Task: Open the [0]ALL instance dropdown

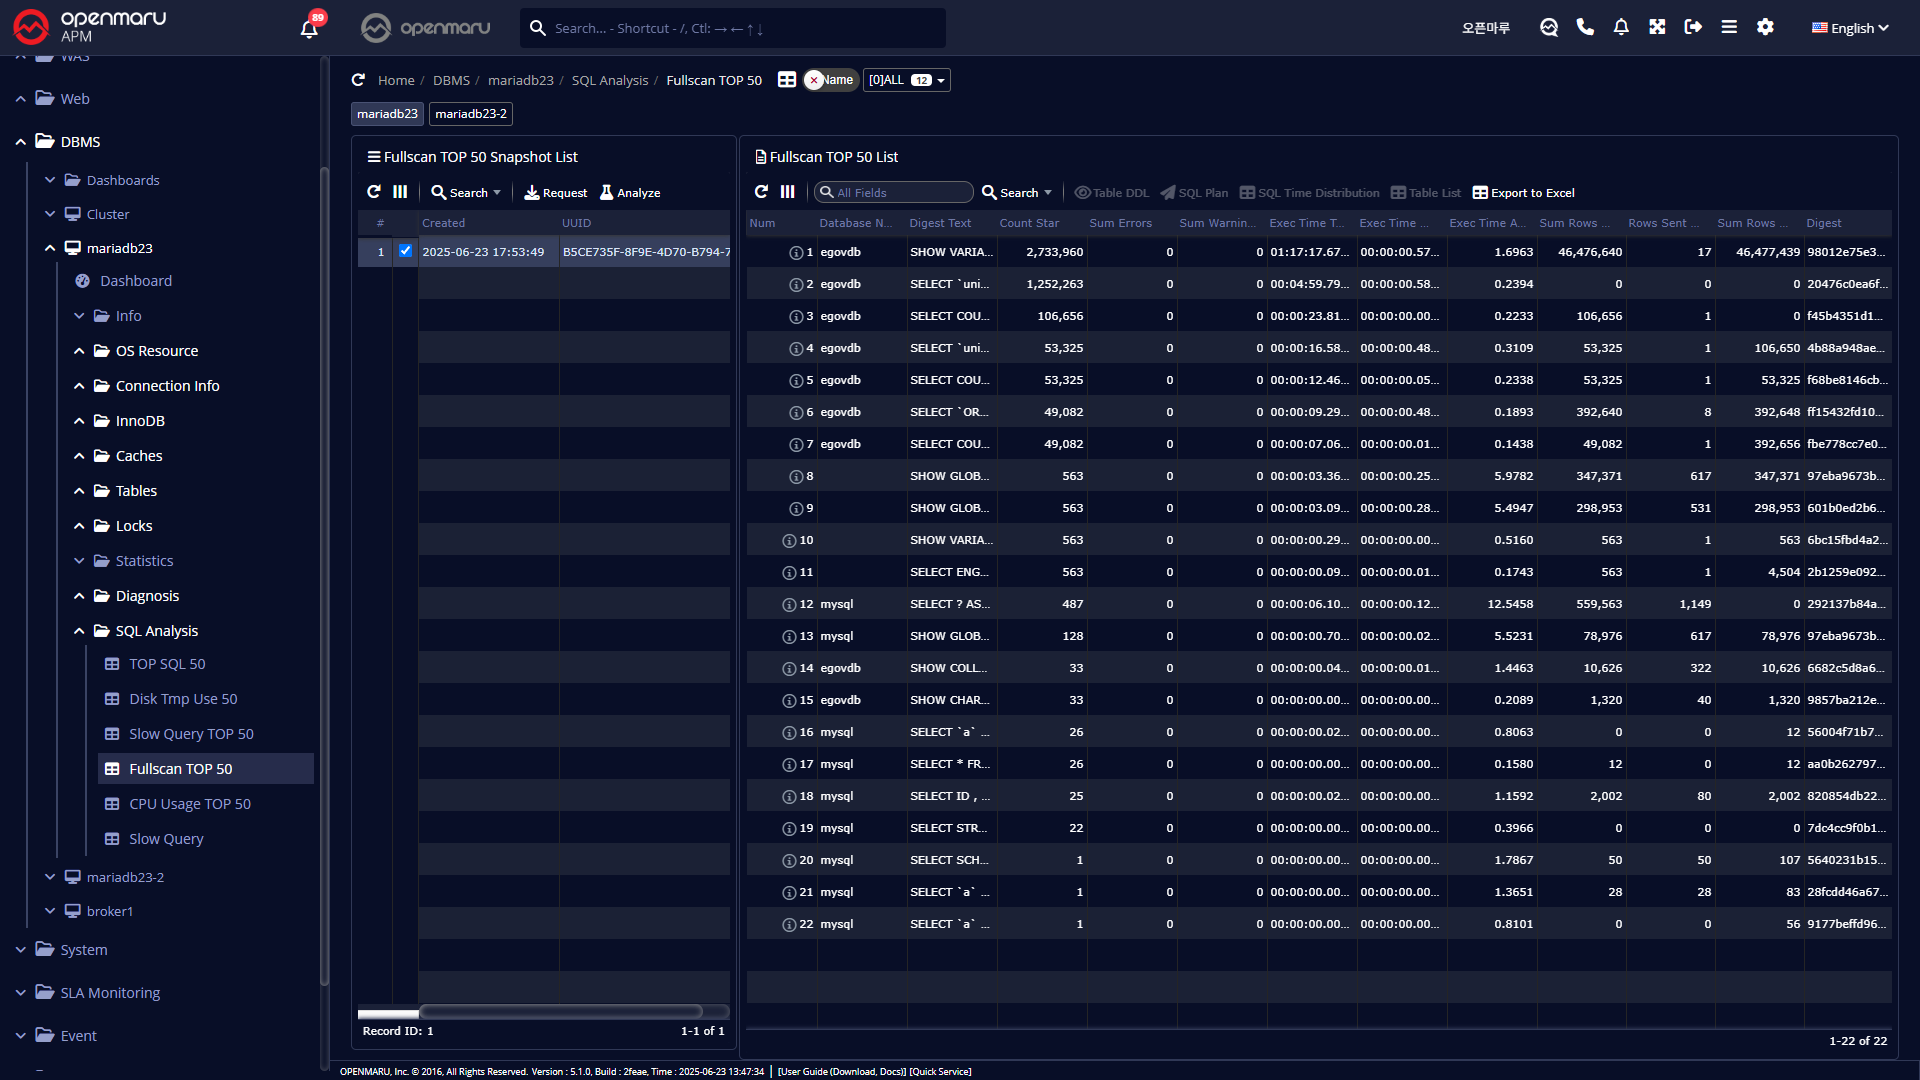Action: point(906,80)
